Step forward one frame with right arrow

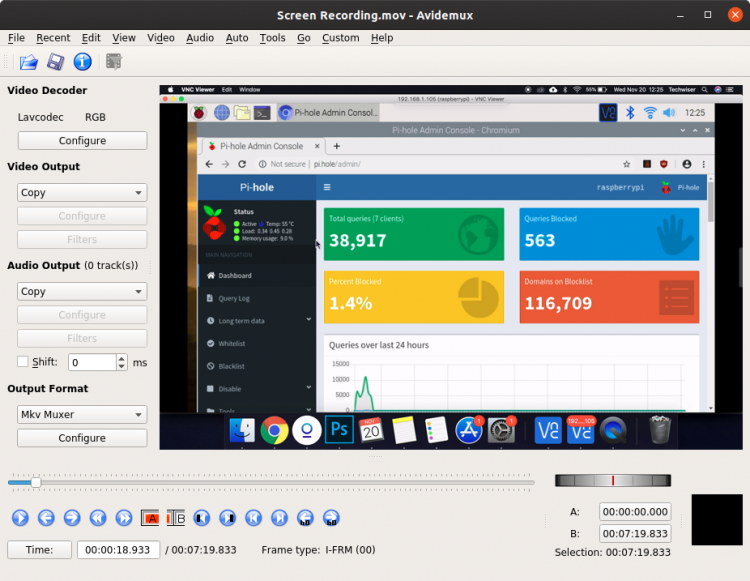pyautogui.click(x=72, y=518)
